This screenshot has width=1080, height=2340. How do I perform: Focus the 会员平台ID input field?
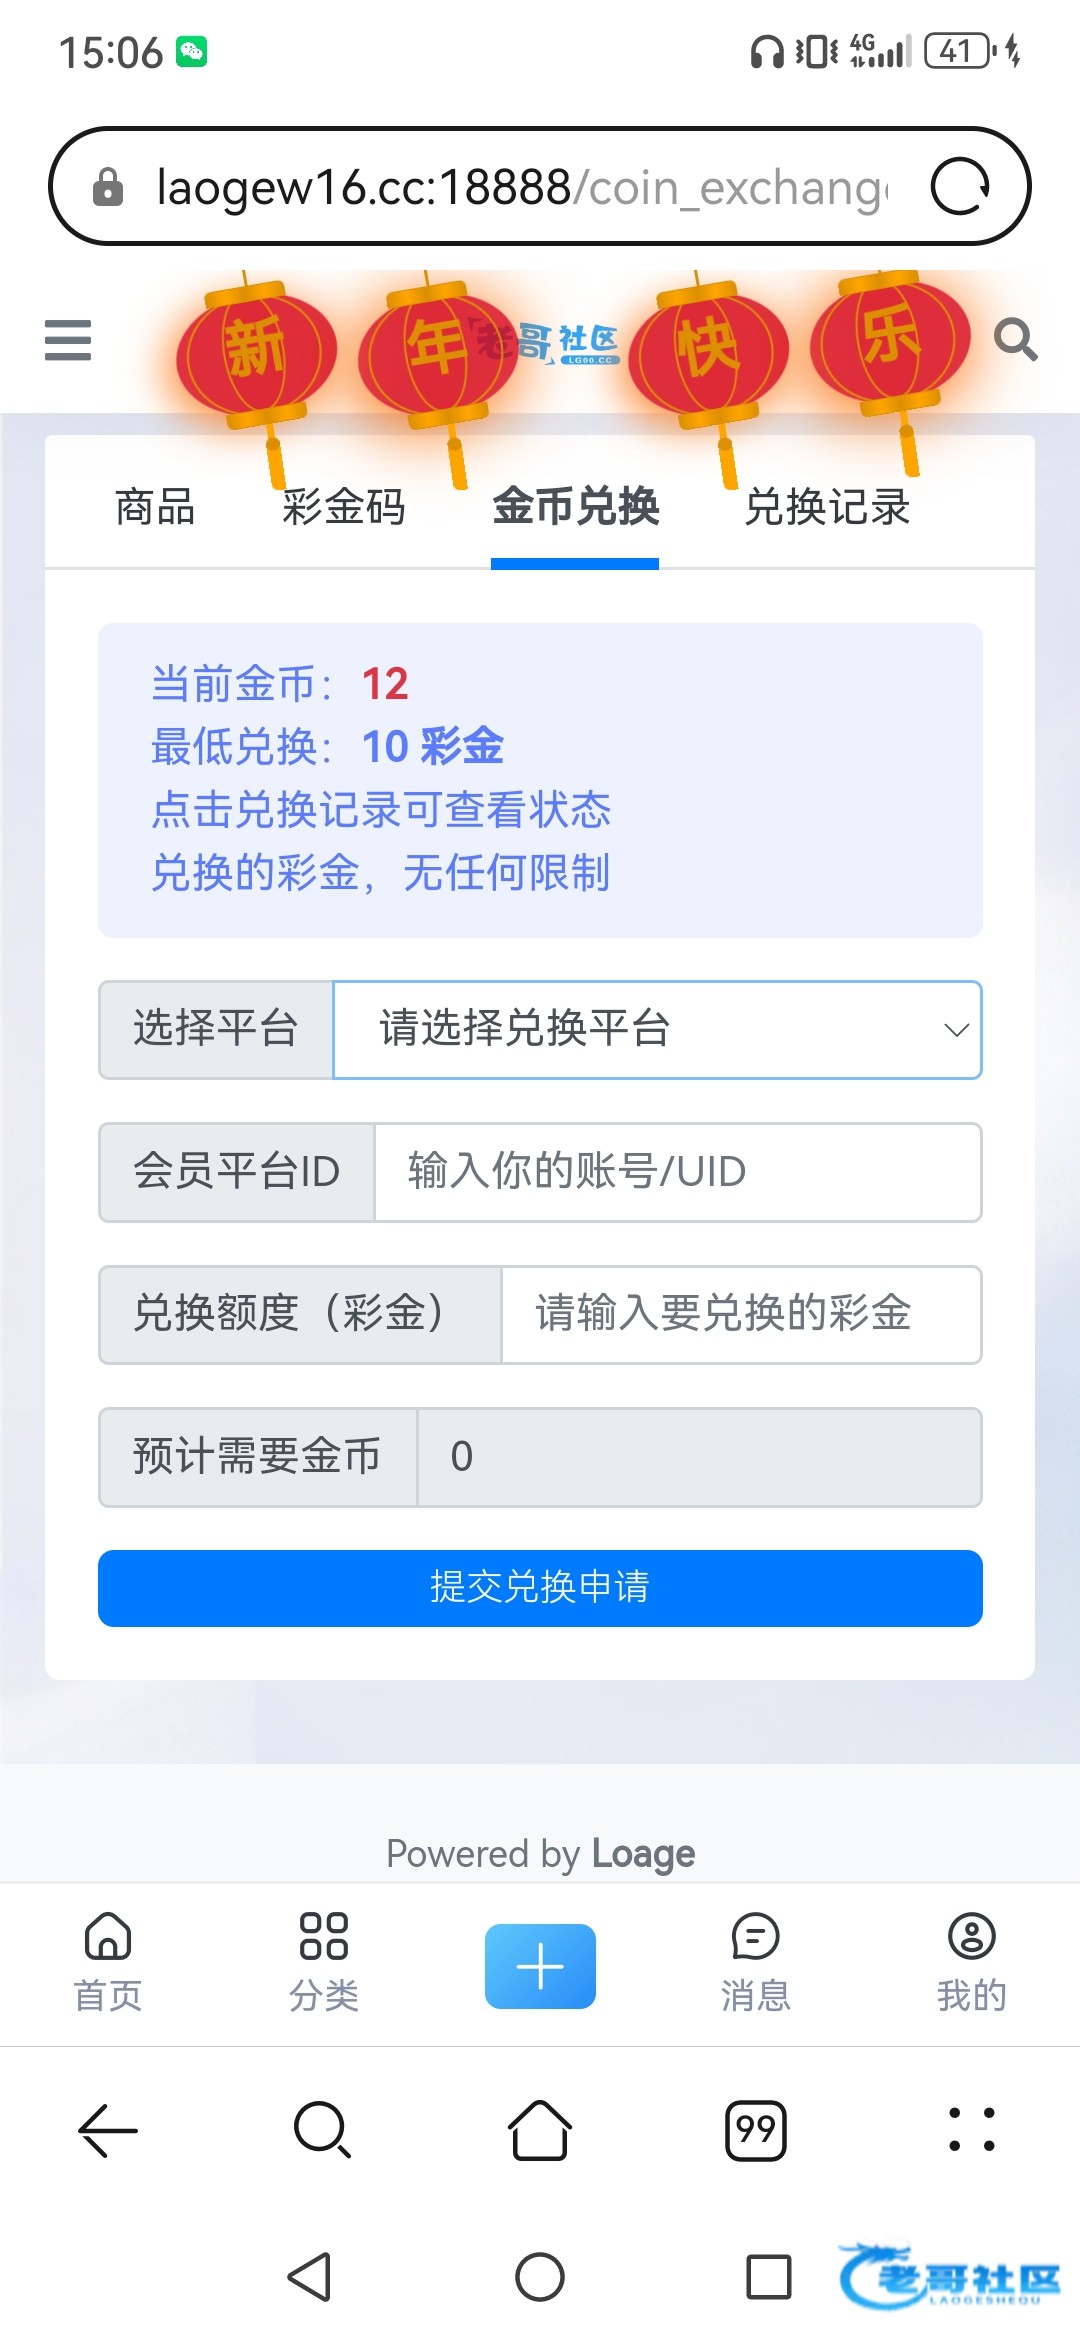coord(677,1172)
